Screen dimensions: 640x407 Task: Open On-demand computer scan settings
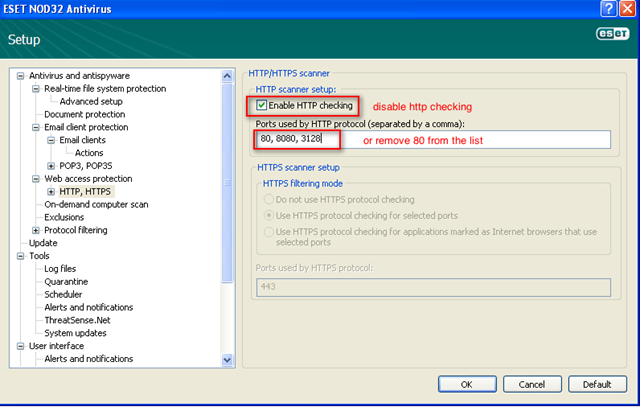[x=96, y=205]
